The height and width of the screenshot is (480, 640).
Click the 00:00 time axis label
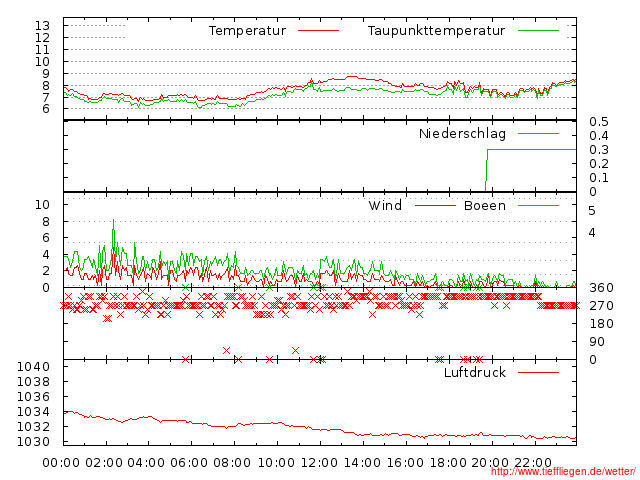coord(61,463)
